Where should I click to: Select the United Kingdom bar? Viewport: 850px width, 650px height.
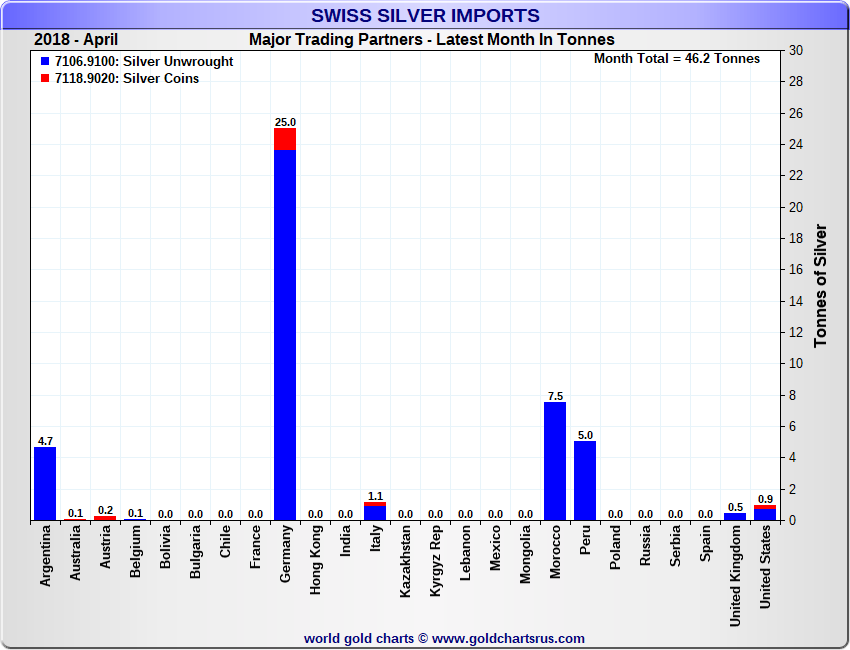click(x=735, y=517)
